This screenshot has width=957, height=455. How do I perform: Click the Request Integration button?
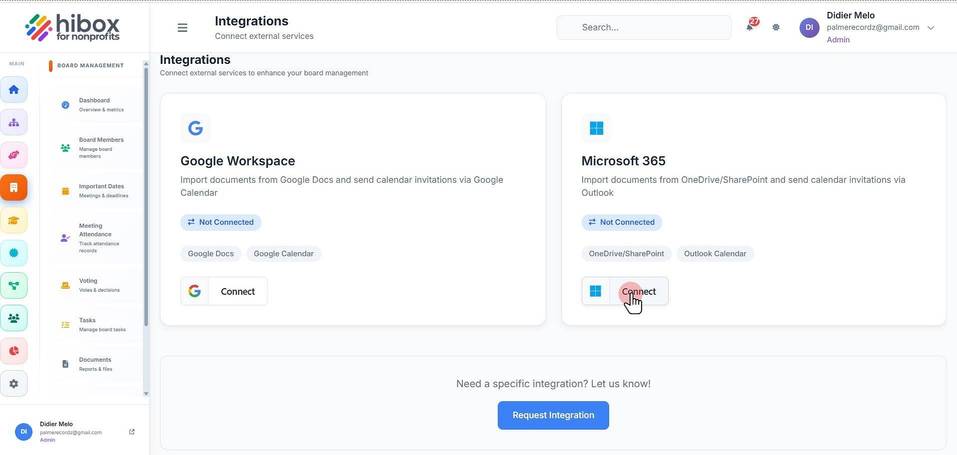click(553, 415)
